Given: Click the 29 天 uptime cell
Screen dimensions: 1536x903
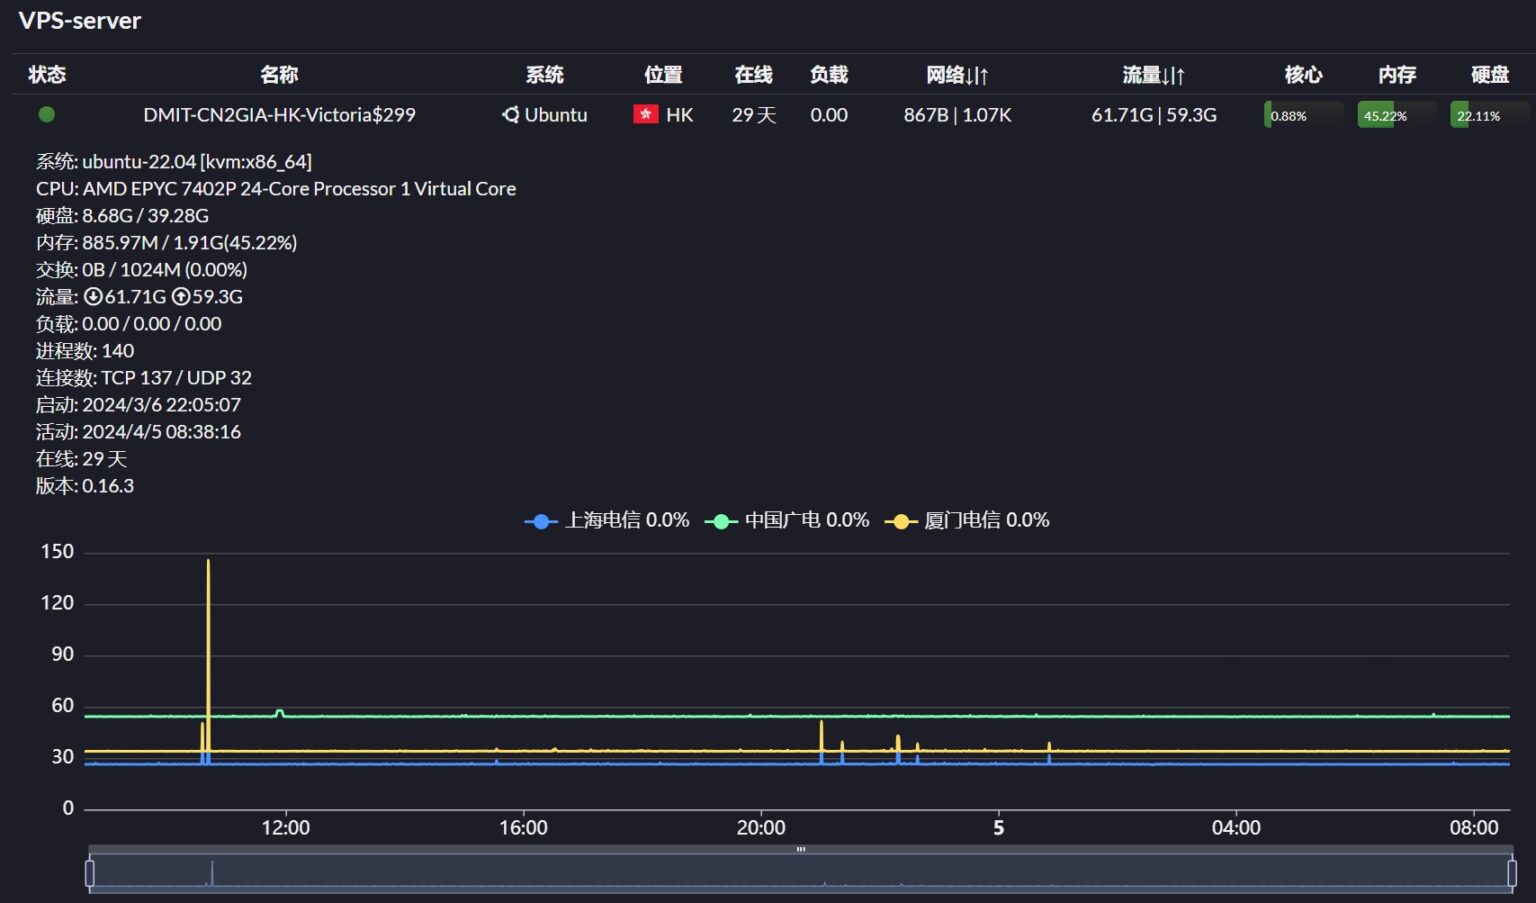Looking at the screenshot, I should 754,115.
